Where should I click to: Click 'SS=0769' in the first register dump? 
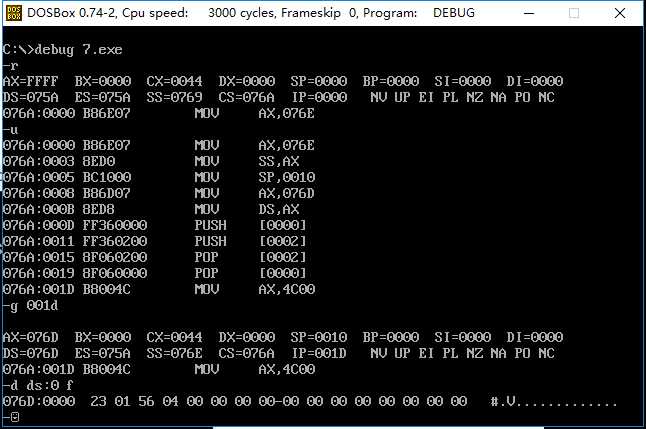pos(174,97)
